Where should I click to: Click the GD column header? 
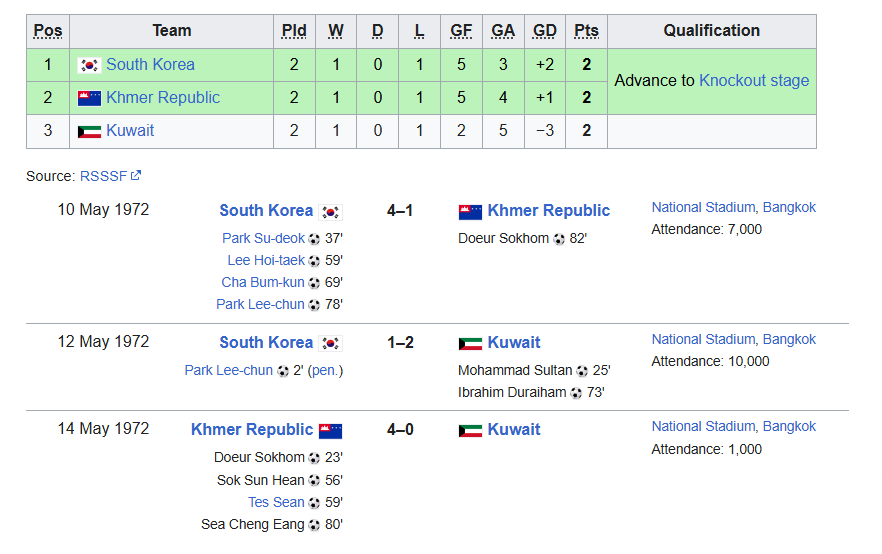545,31
